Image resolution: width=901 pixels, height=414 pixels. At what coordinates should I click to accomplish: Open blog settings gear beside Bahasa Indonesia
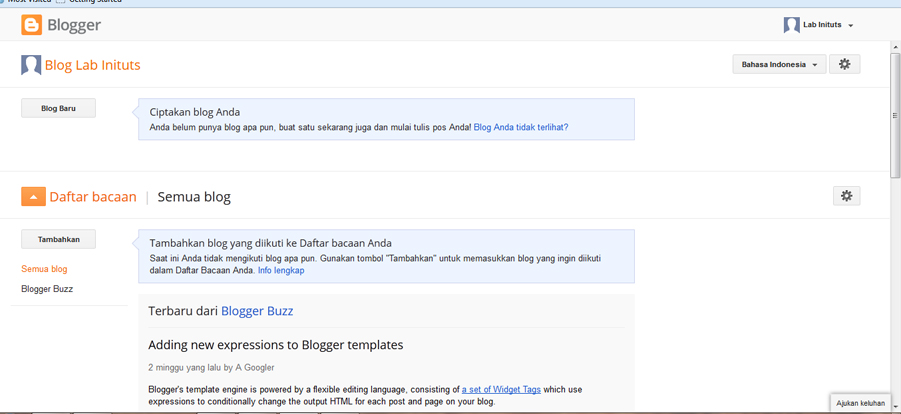[844, 64]
